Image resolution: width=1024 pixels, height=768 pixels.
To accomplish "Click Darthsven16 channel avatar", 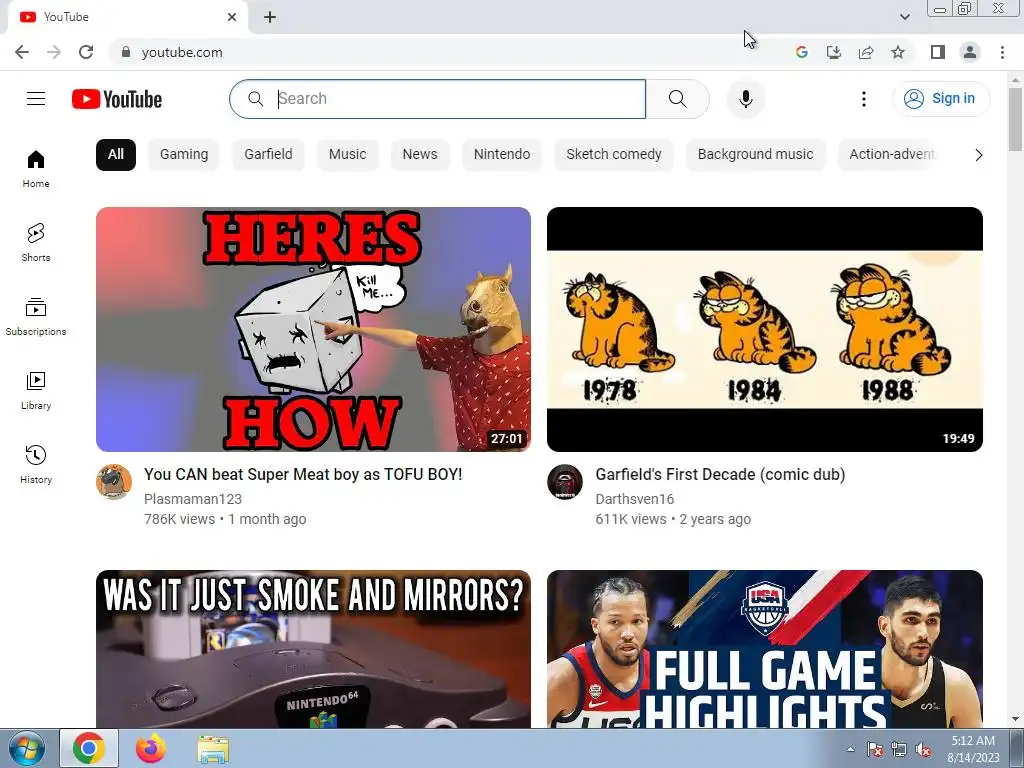I will [565, 482].
